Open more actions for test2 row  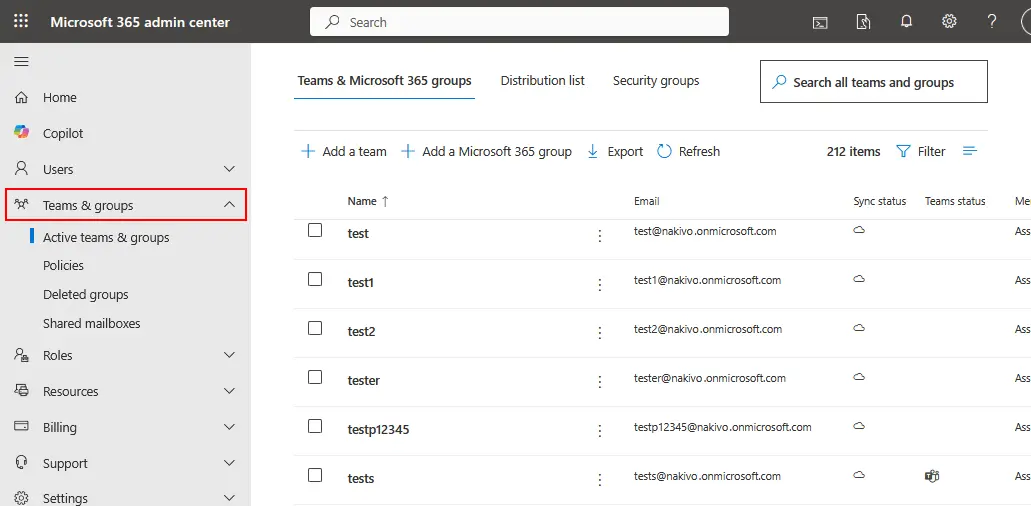(600, 333)
